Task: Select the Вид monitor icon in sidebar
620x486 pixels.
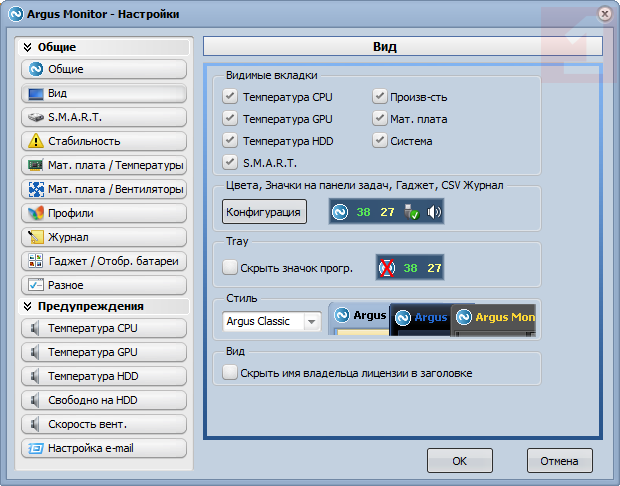Action: [36, 94]
